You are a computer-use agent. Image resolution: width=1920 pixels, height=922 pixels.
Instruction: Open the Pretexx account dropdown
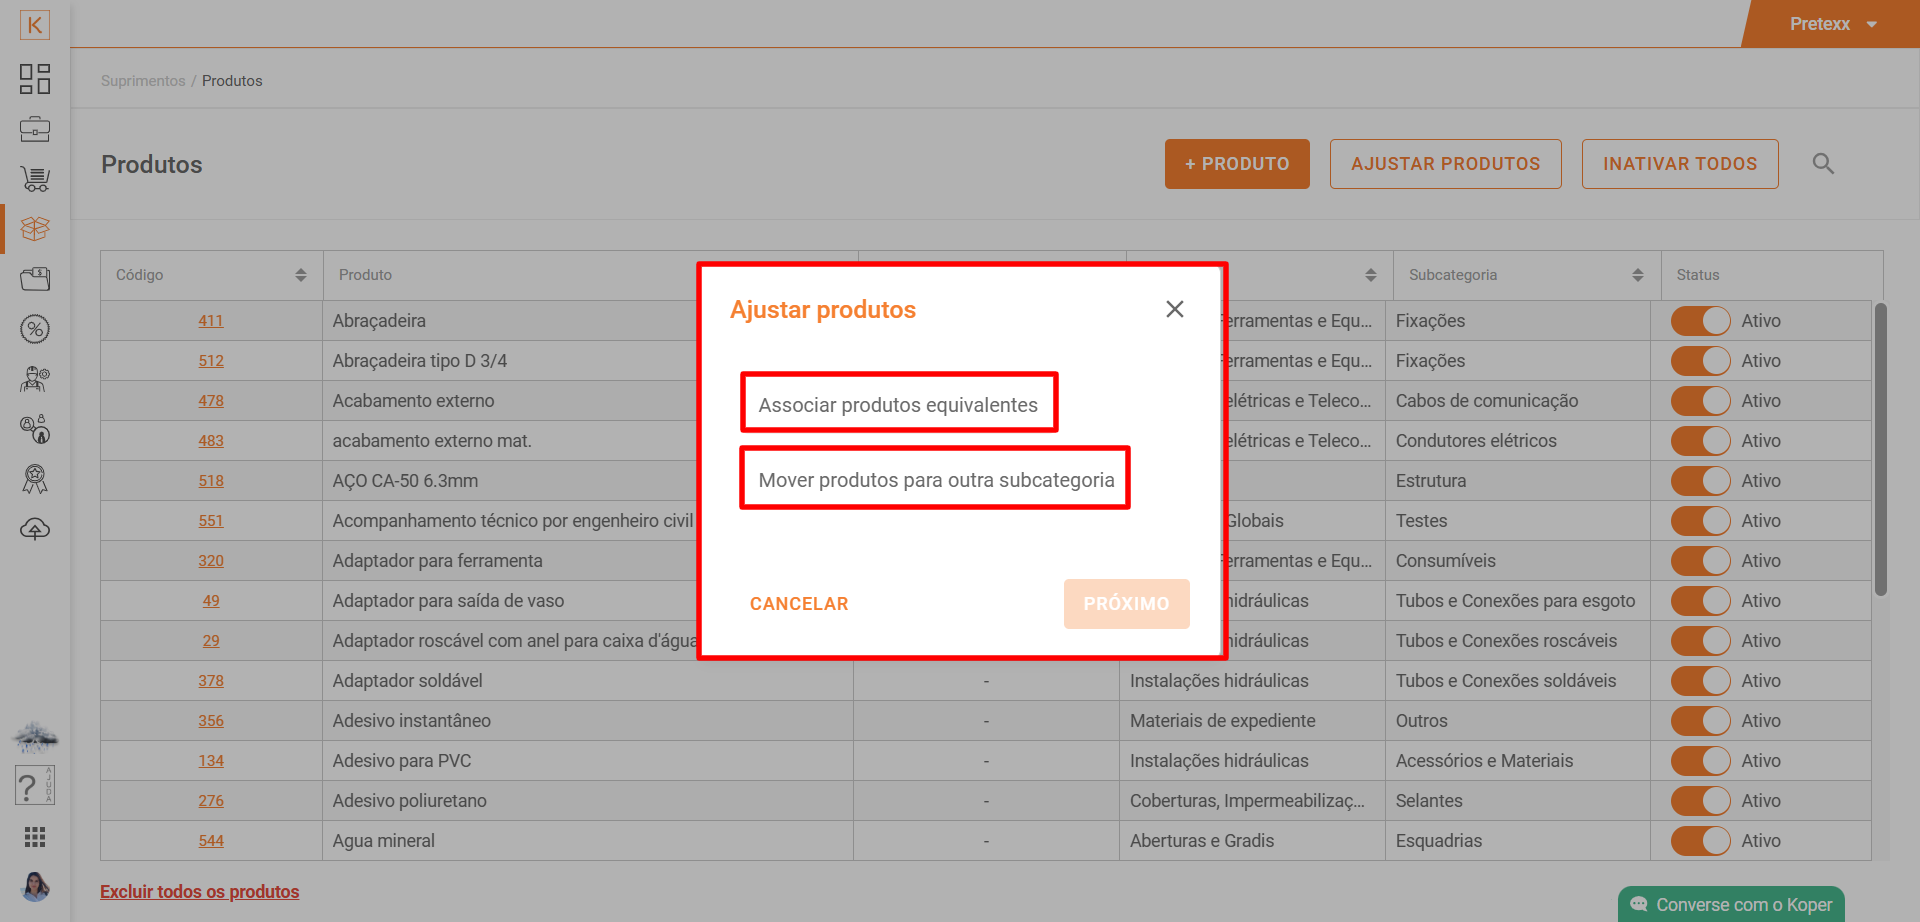(1832, 24)
